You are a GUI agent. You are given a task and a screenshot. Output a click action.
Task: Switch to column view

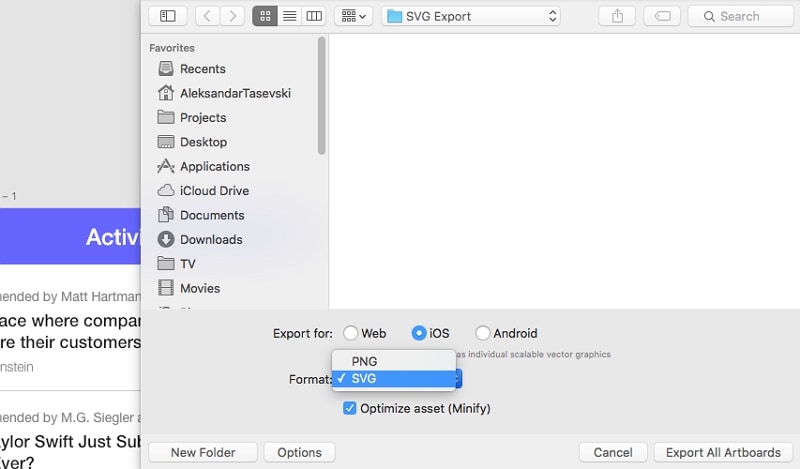click(x=314, y=16)
